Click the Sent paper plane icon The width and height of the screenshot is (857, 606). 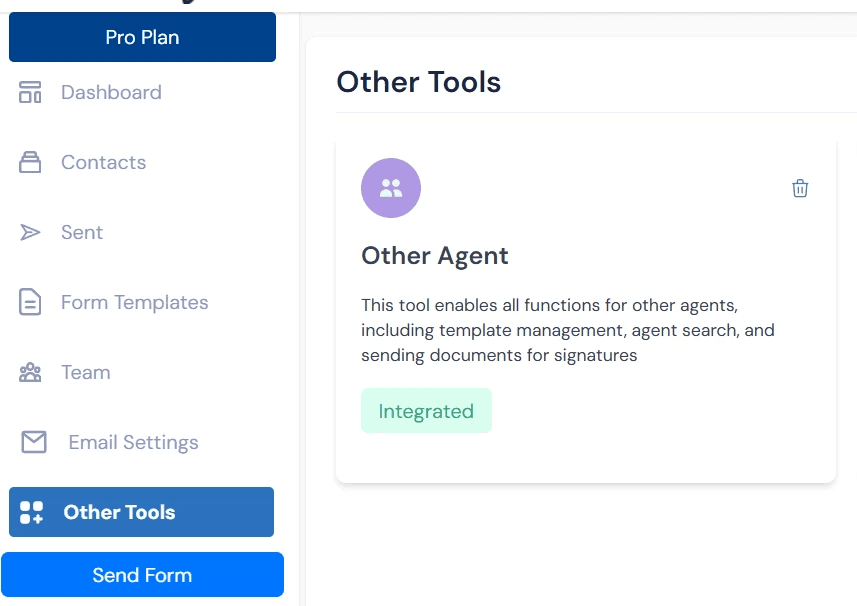pos(31,232)
